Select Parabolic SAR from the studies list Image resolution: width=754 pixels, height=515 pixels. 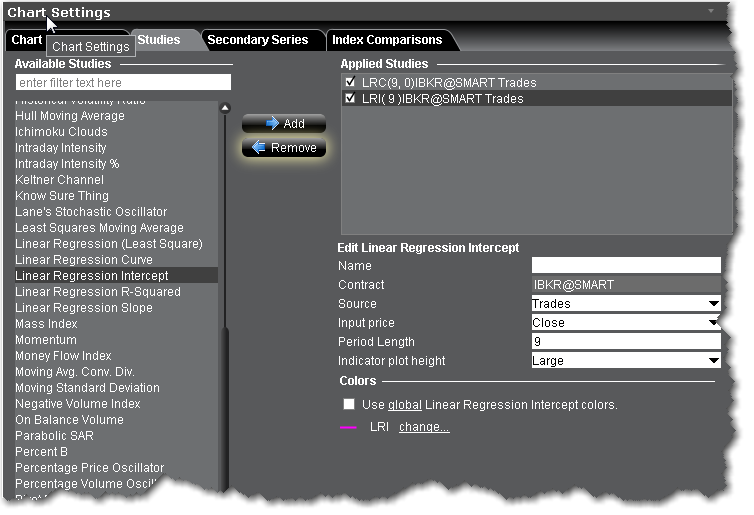coord(55,436)
